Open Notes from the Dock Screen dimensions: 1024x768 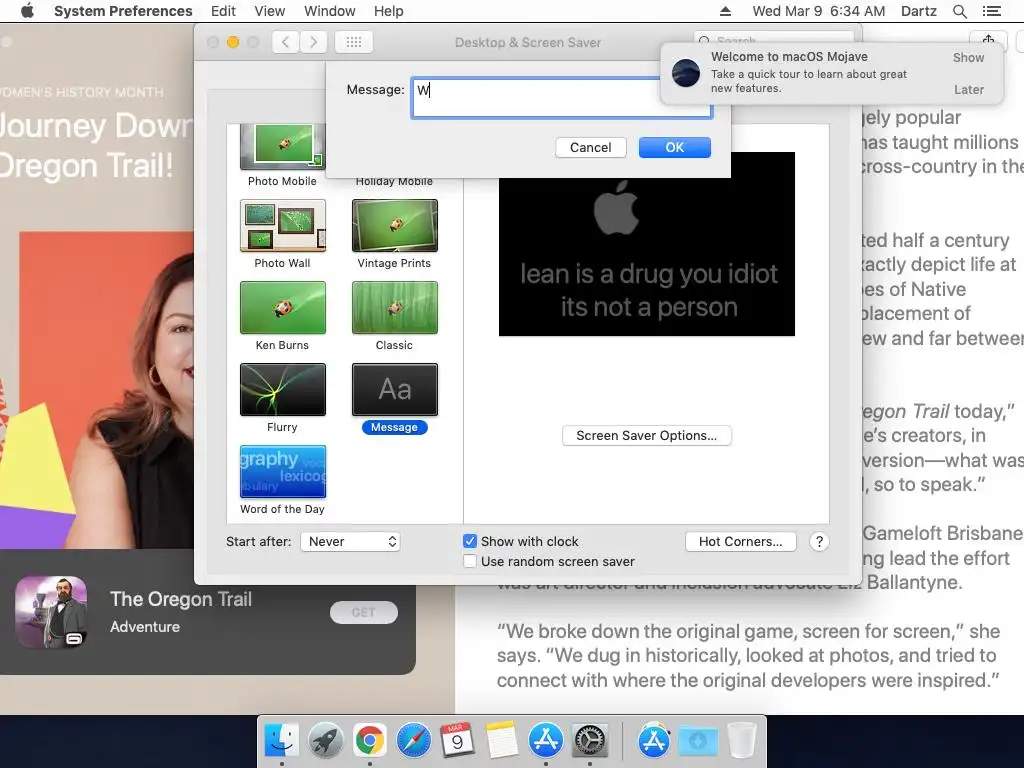[x=502, y=741]
